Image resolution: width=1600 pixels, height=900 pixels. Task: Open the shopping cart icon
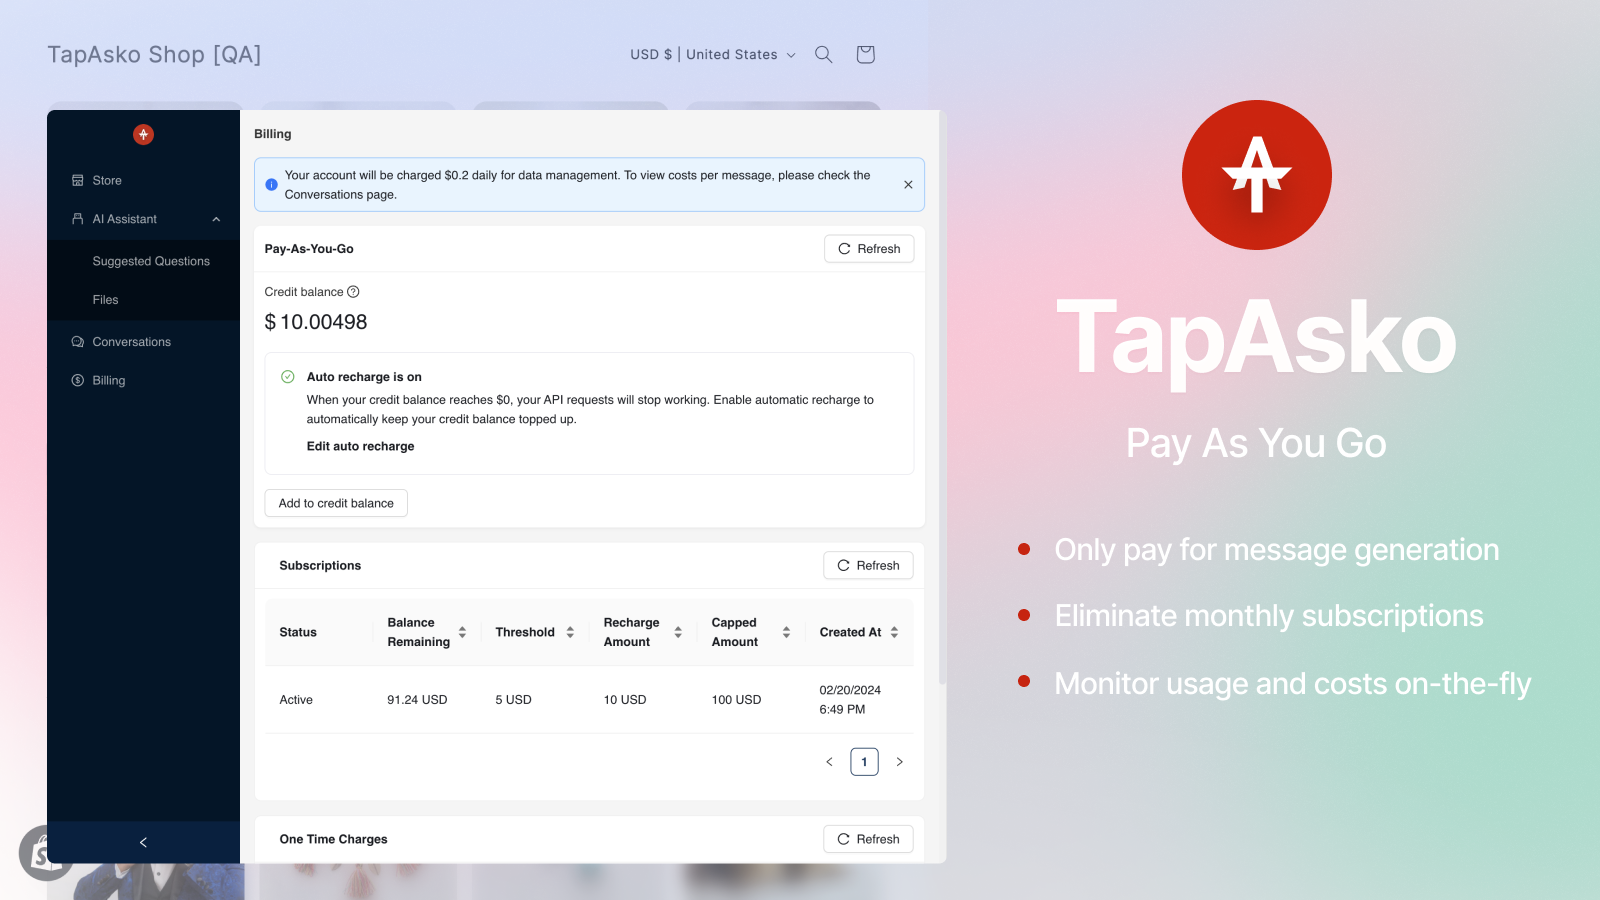tap(865, 54)
